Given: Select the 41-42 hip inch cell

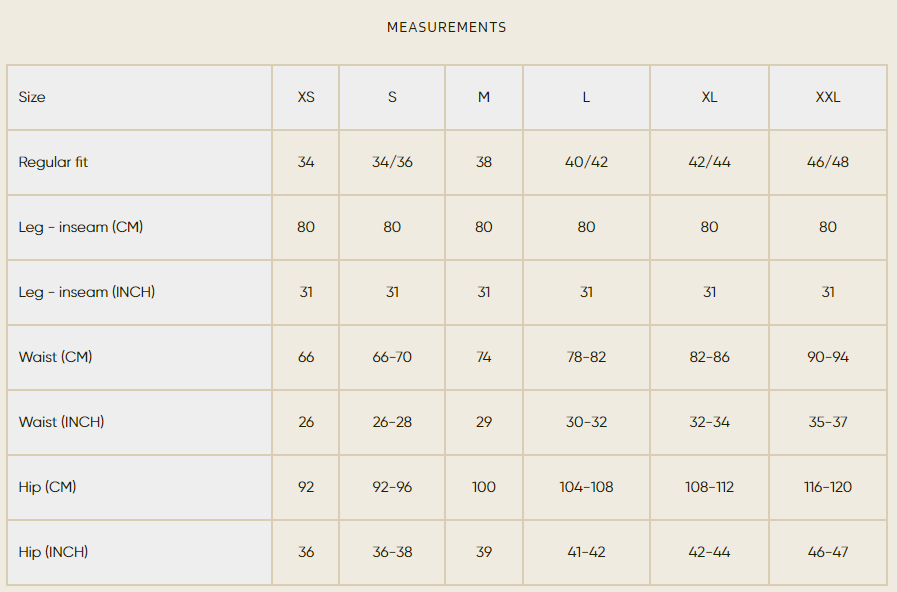Looking at the screenshot, I should (586, 552).
